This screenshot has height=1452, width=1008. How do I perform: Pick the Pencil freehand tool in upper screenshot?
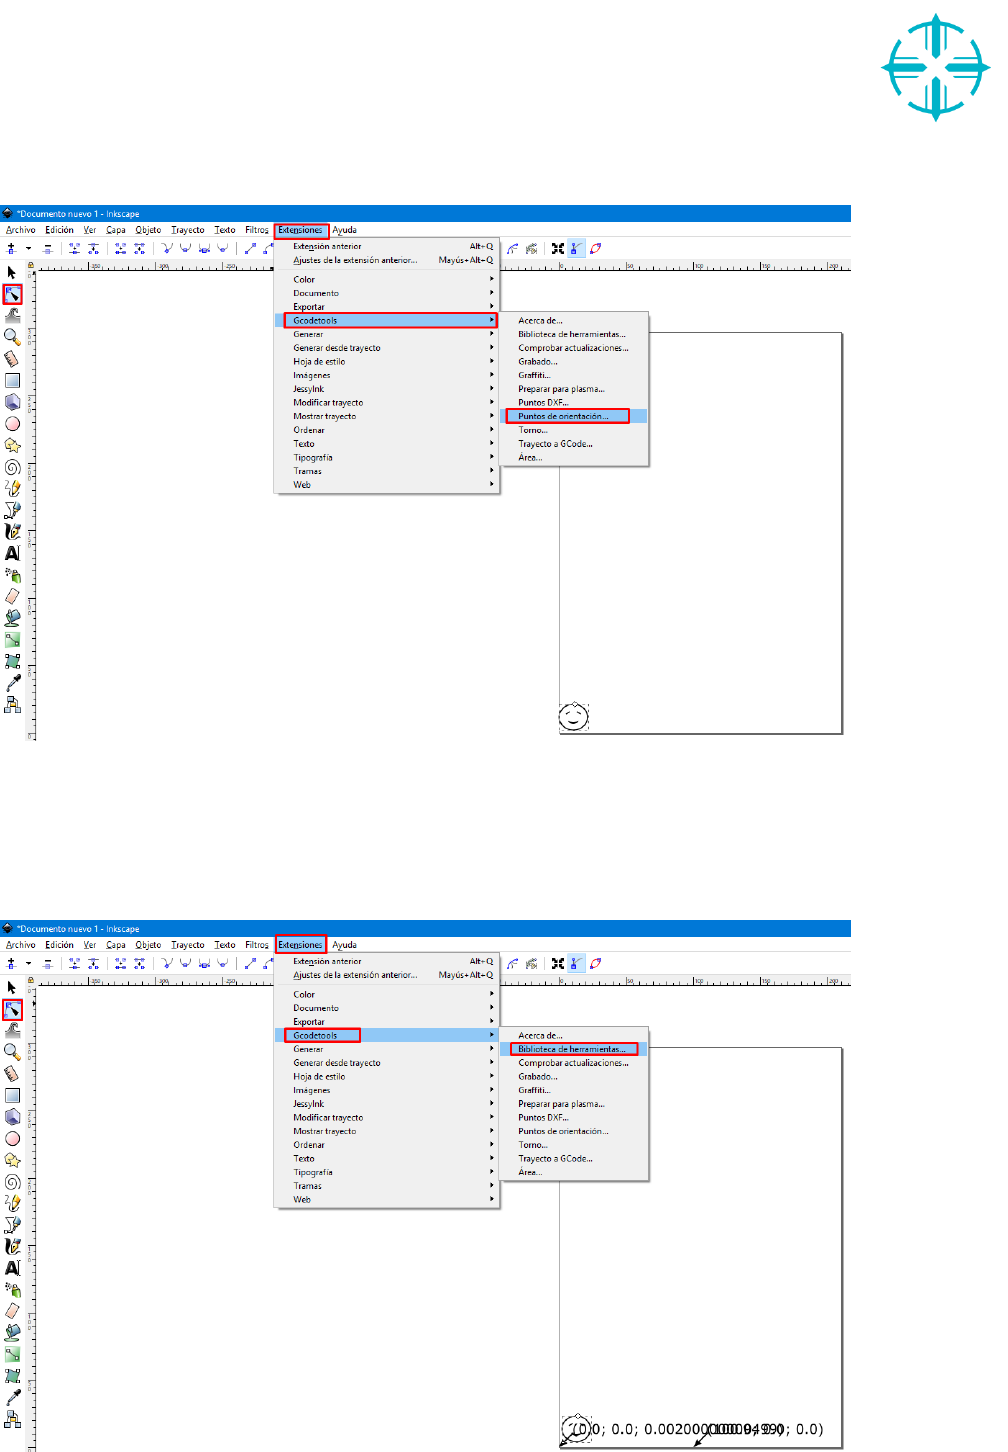[12, 488]
